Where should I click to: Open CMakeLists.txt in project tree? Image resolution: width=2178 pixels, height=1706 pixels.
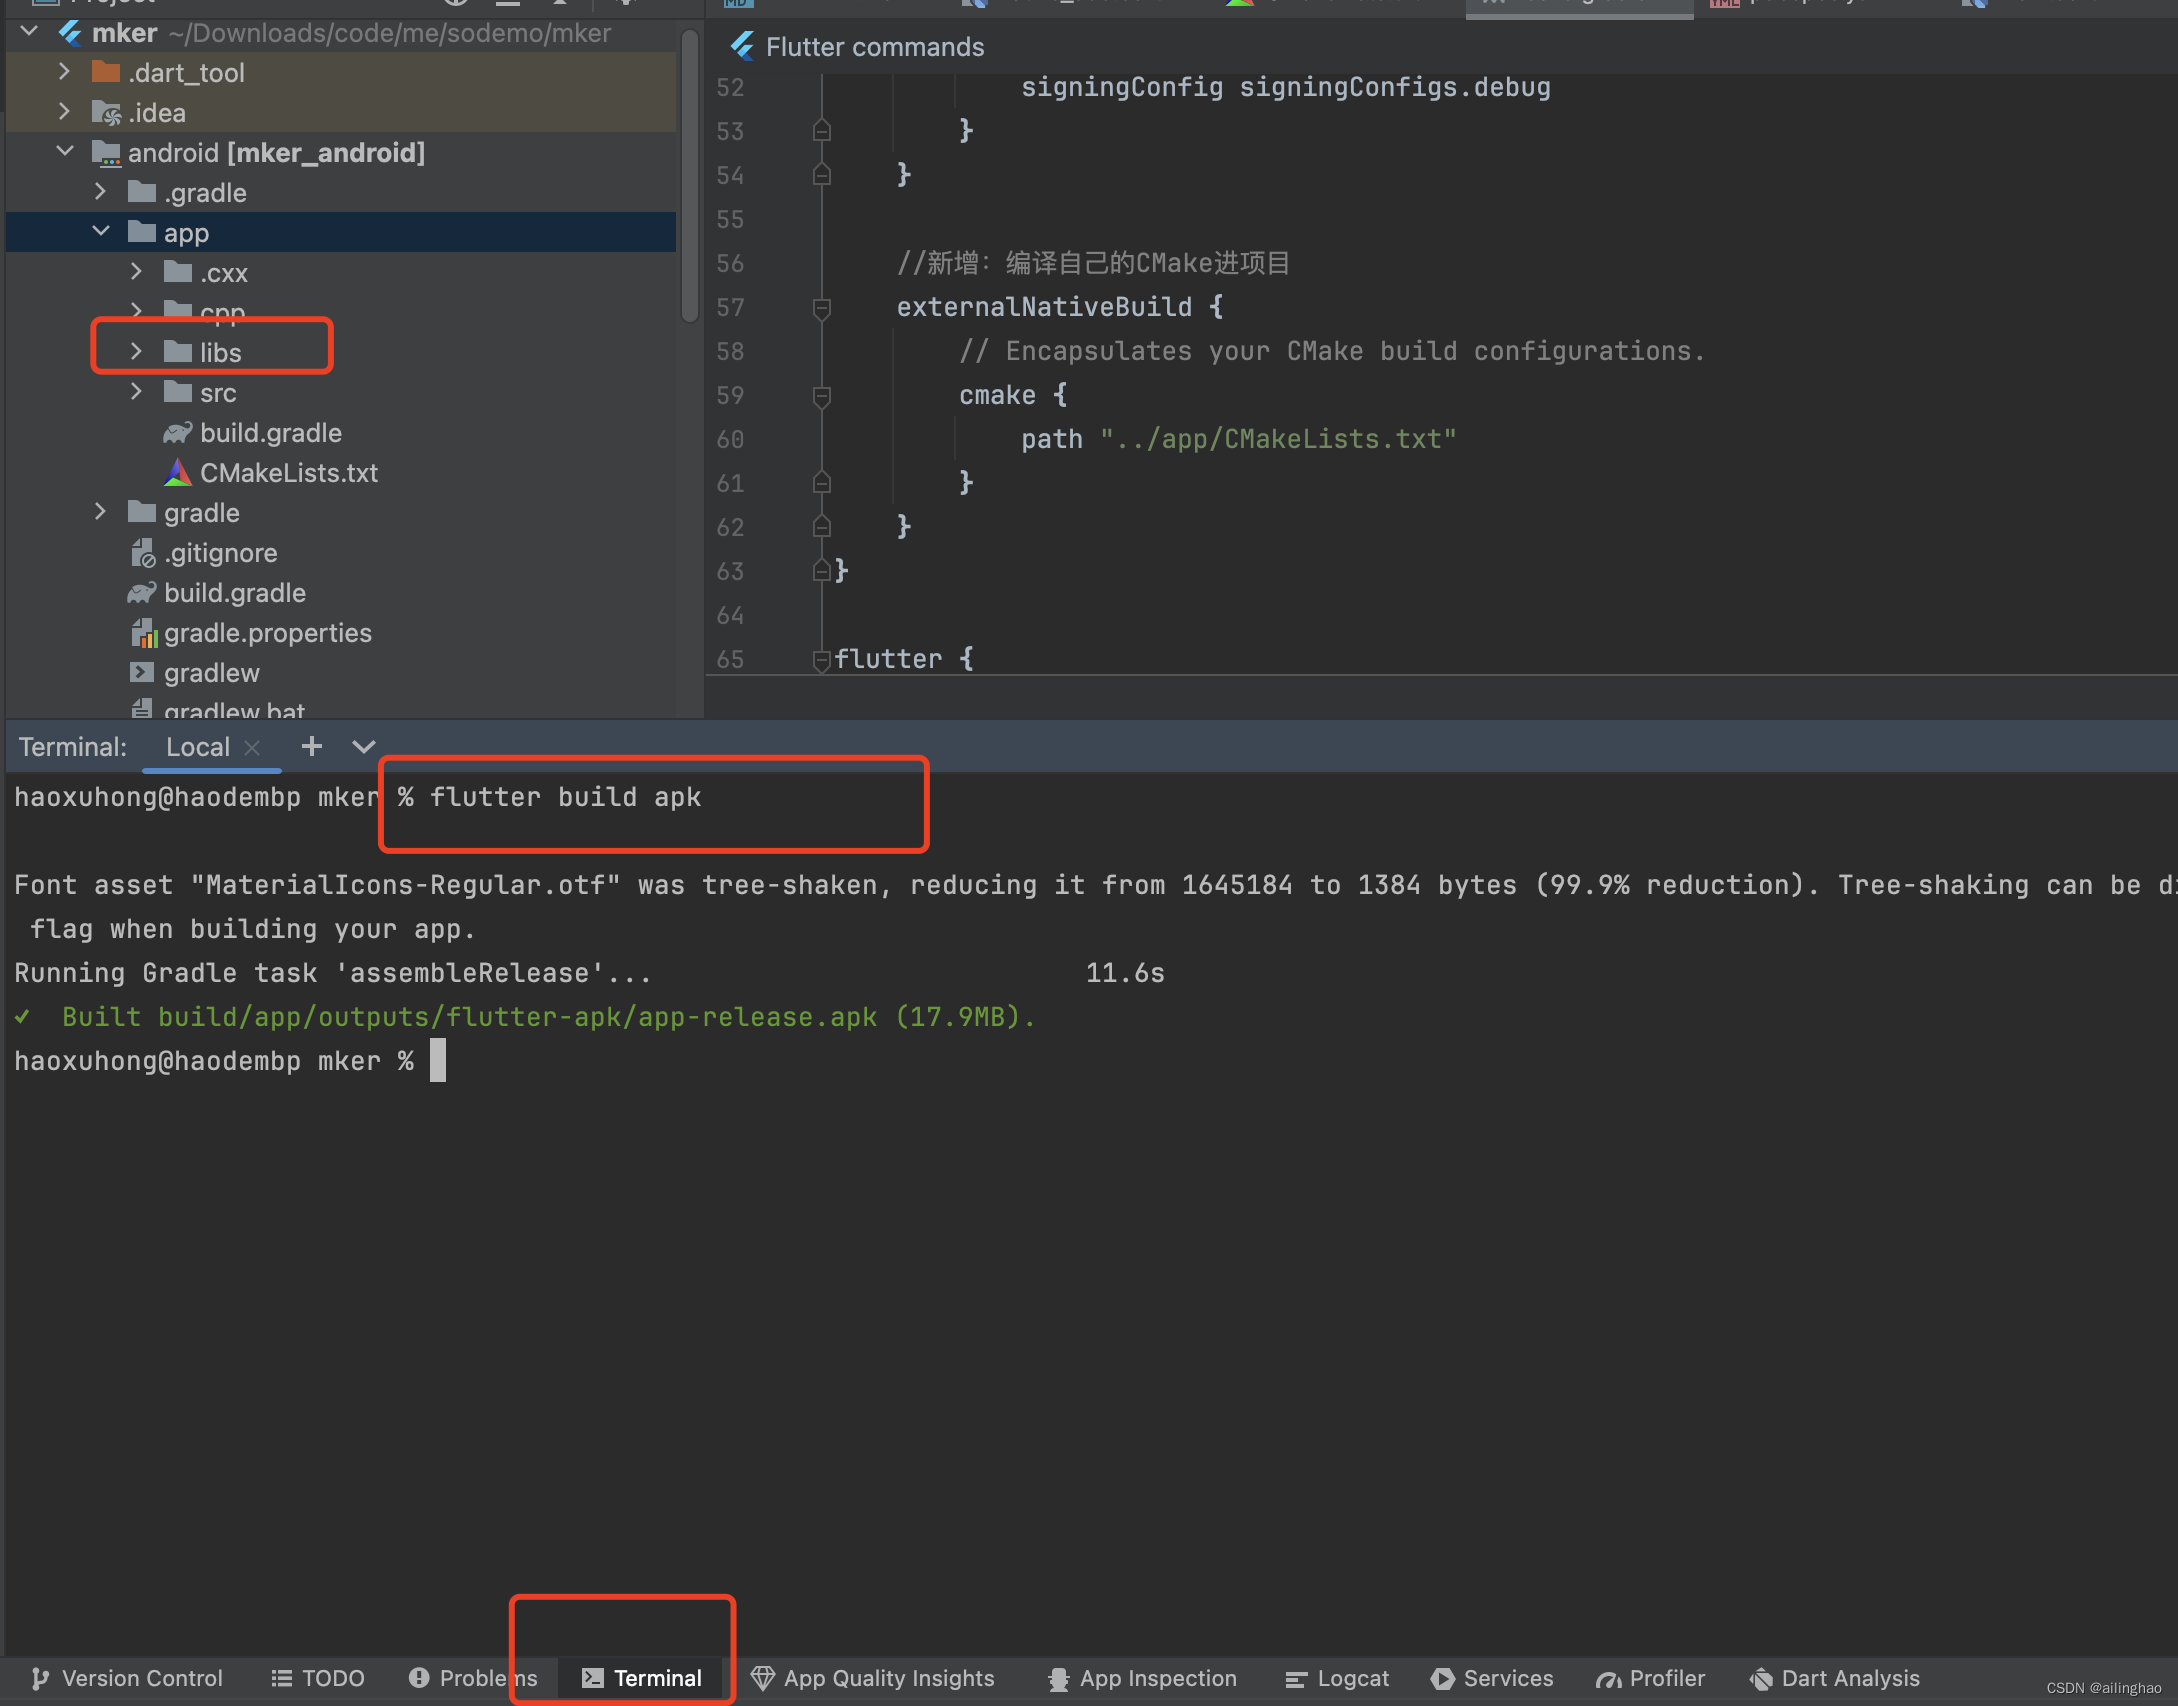coord(288,473)
